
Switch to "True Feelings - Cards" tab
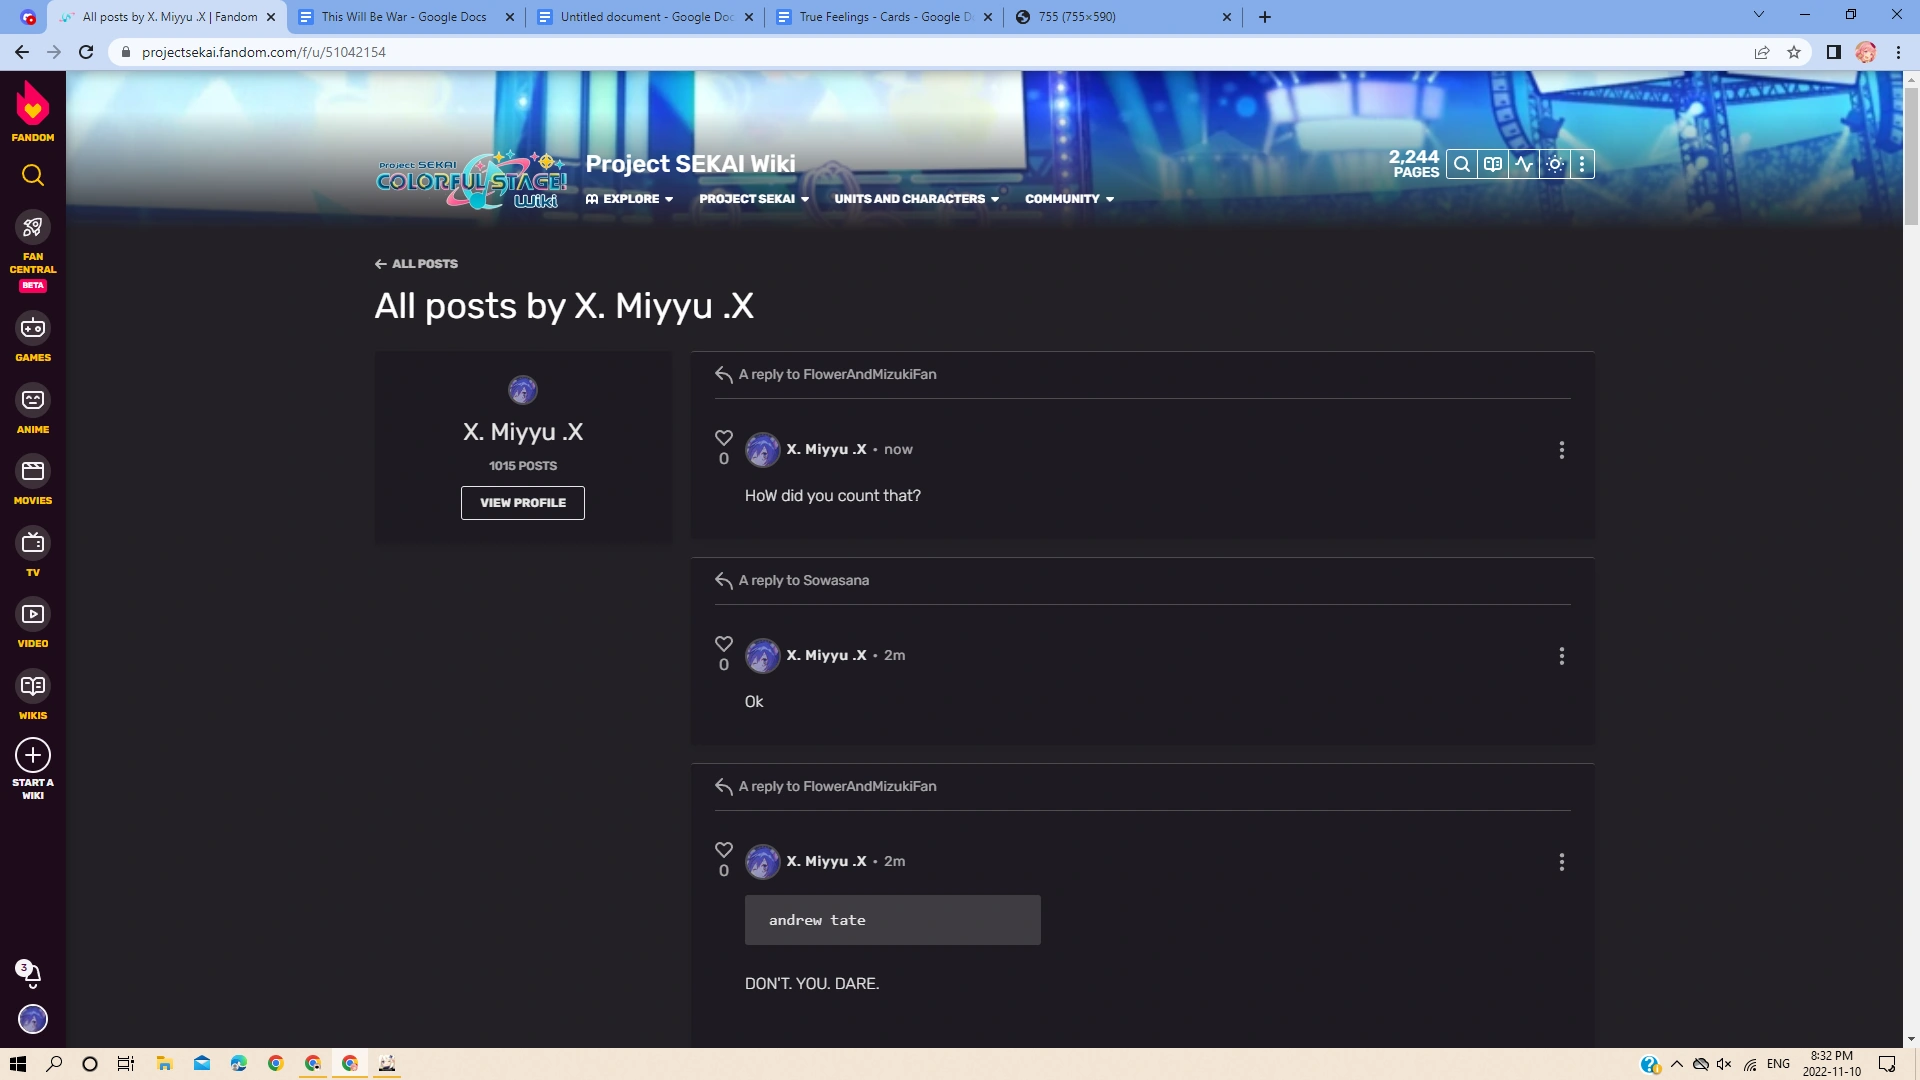884,17
